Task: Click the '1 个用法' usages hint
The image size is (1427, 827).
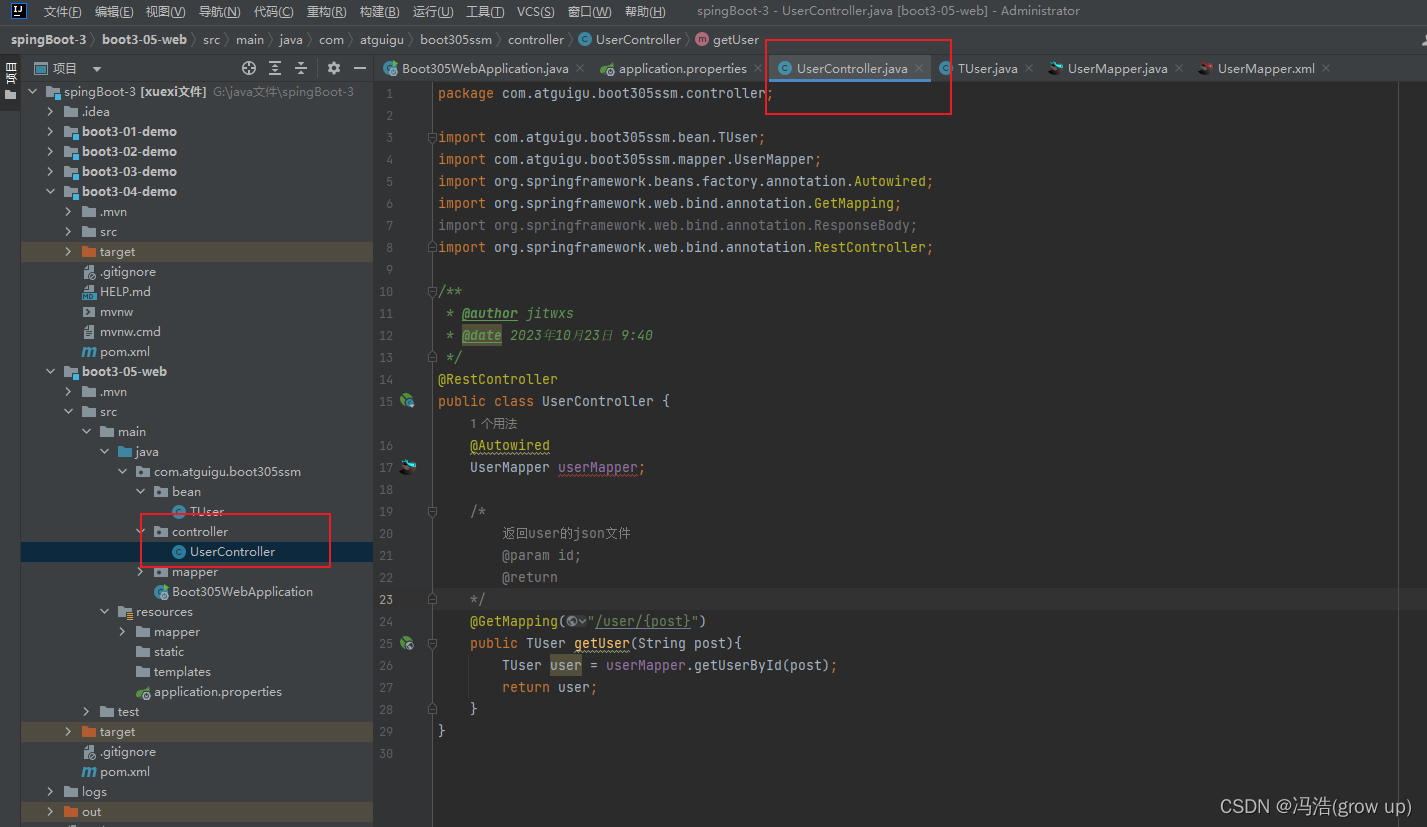Action: [x=493, y=424]
